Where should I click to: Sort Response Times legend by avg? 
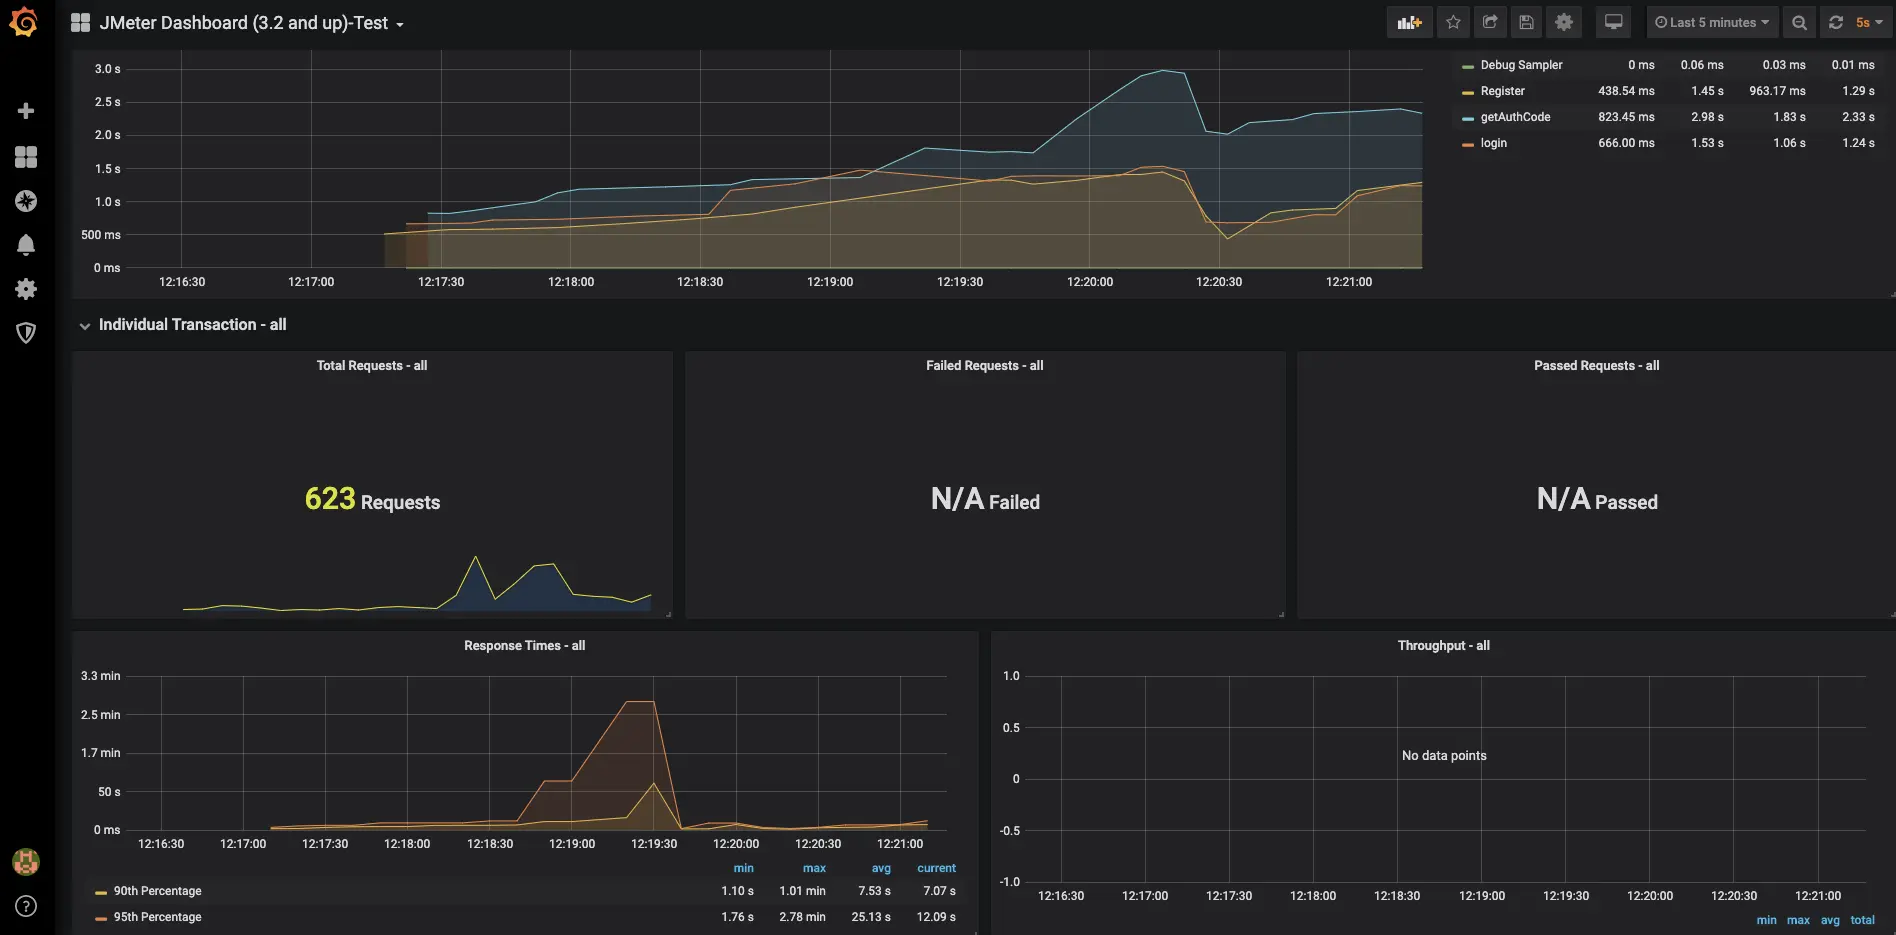[880, 868]
